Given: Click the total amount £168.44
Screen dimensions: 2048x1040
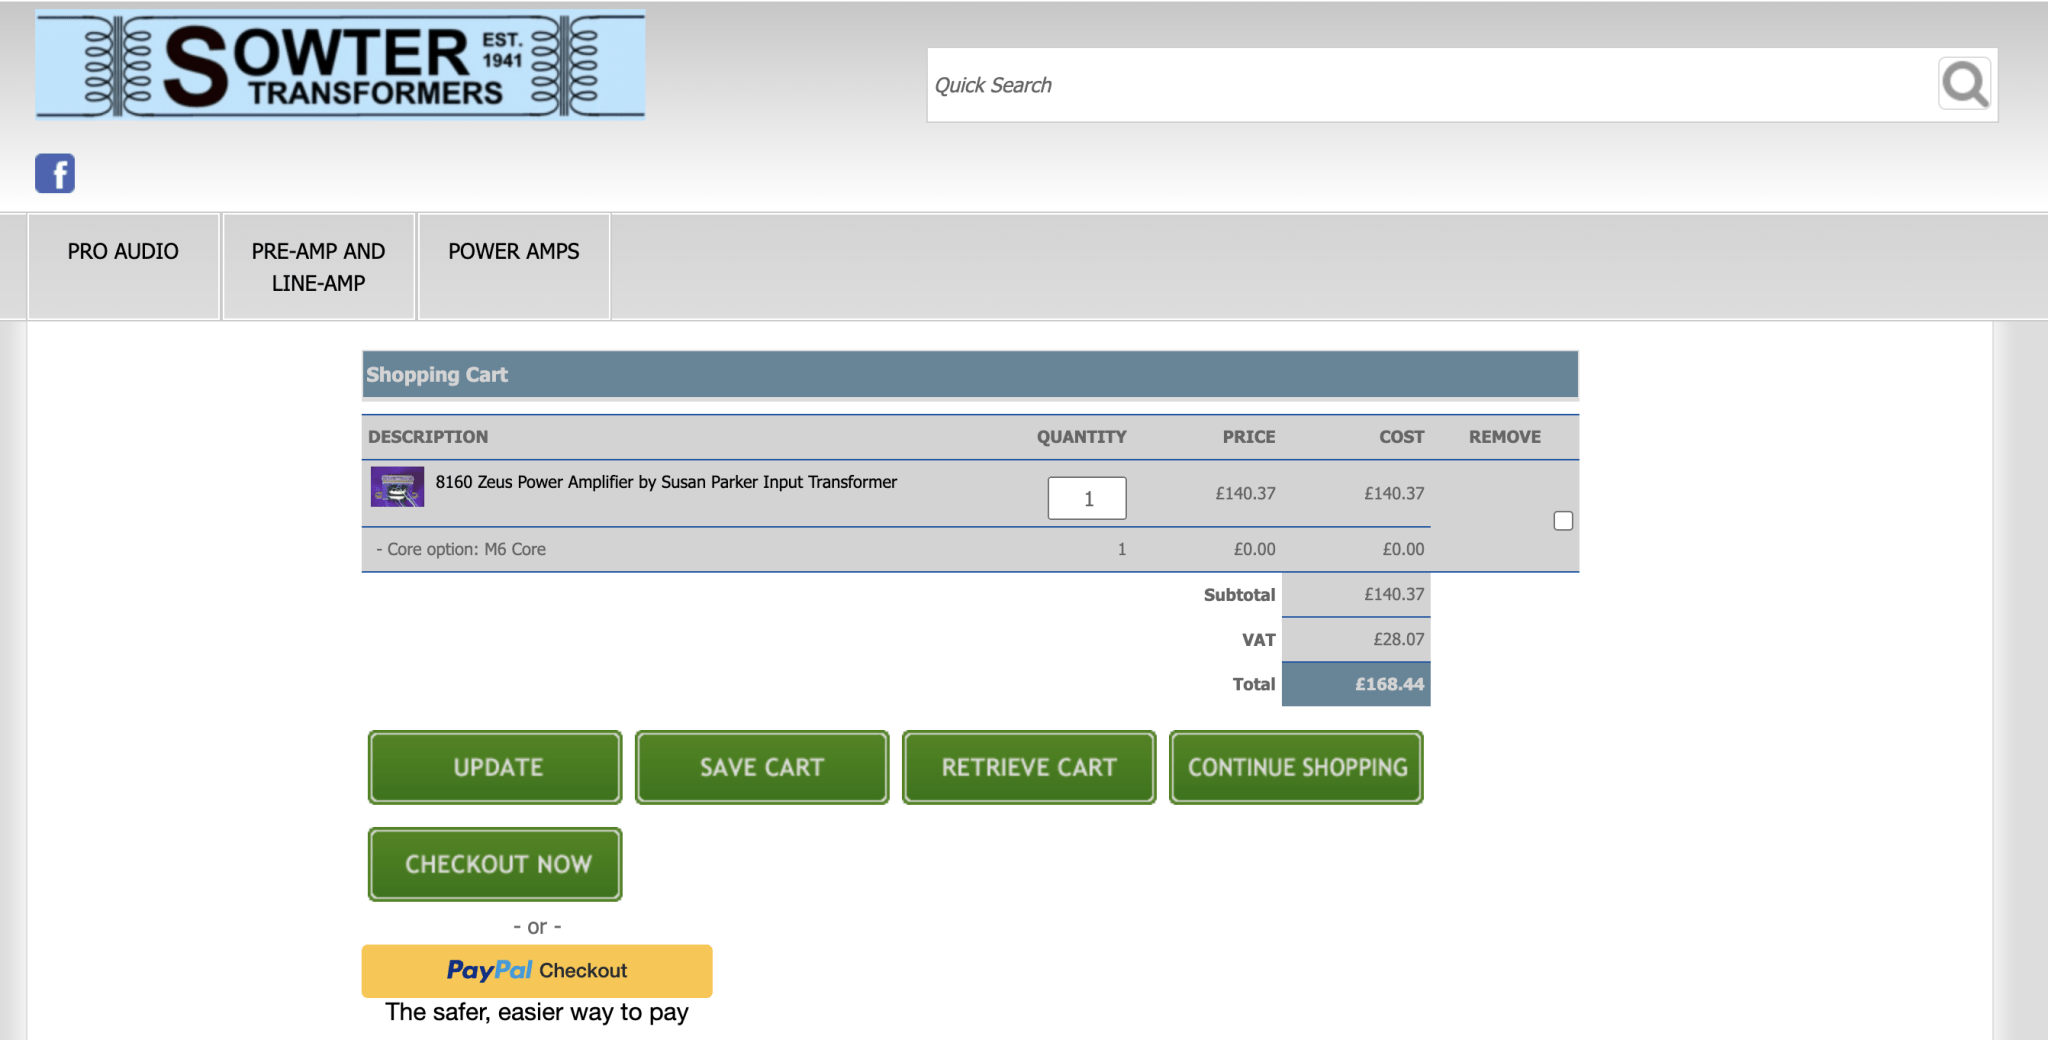Looking at the screenshot, I should (x=1389, y=684).
